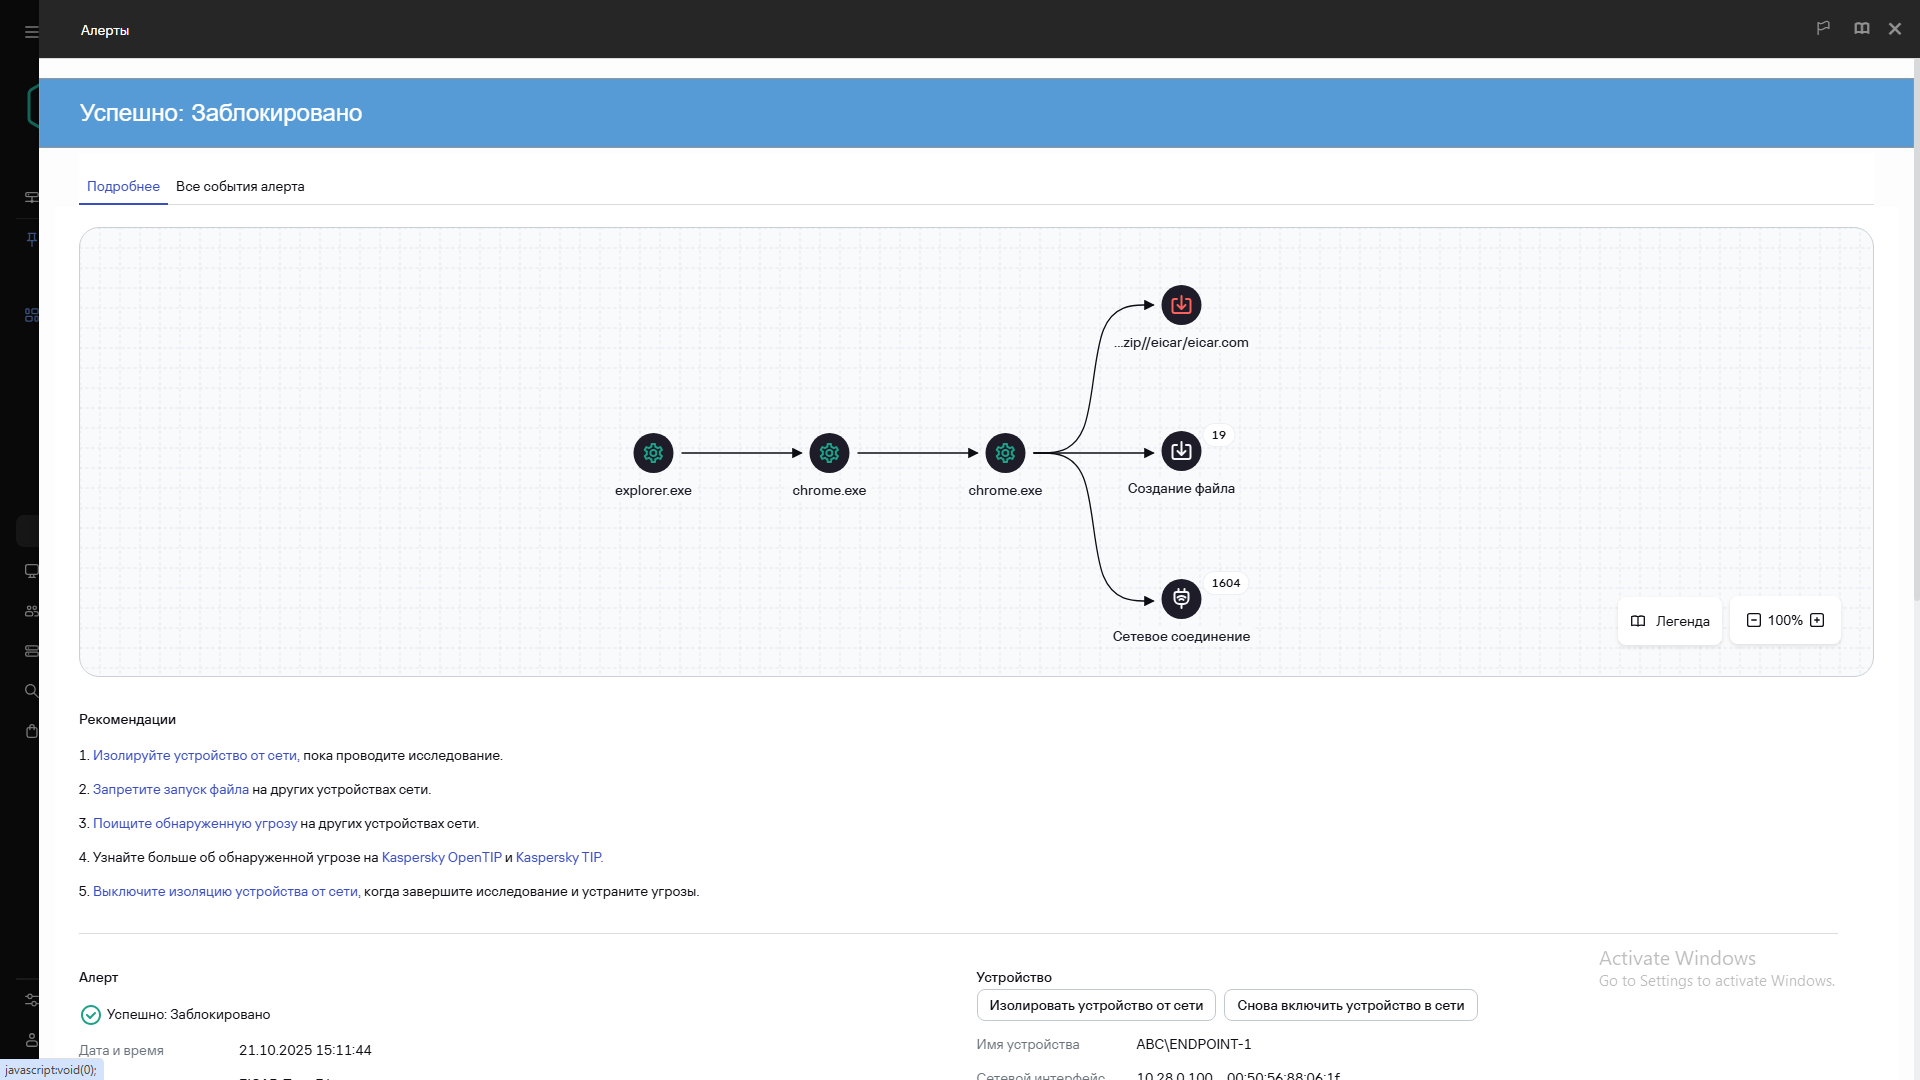
Task: Click the red eicar.com file node
Action: pyautogui.click(x=1181, y=305)
